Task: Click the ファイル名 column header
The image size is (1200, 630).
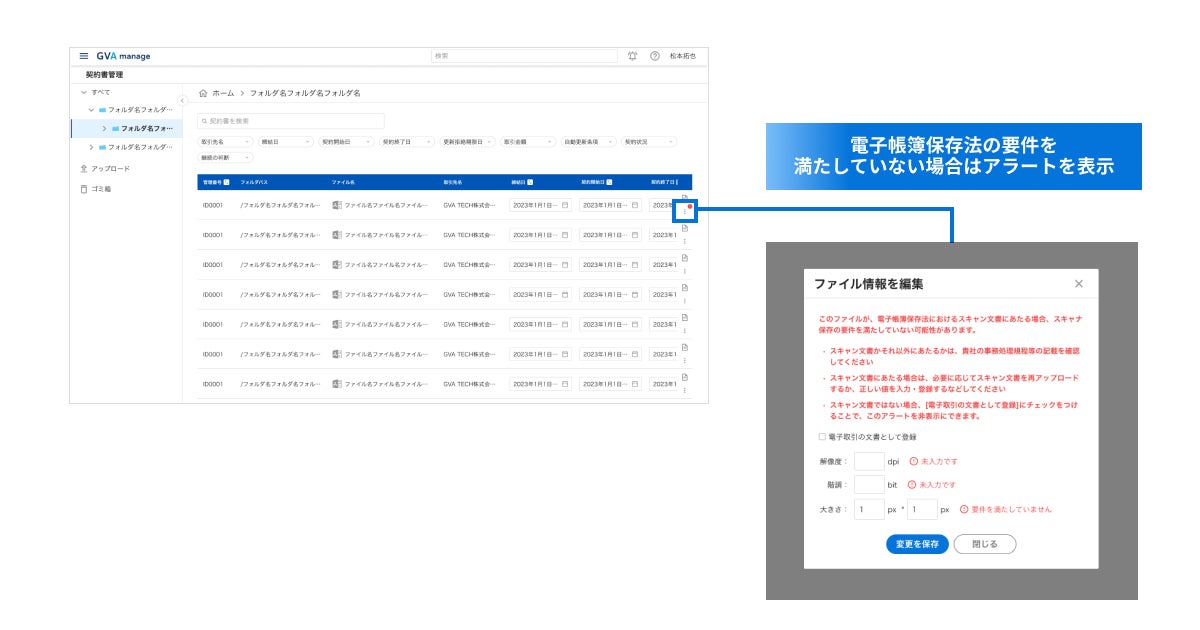Action: [x=343, y=183]
